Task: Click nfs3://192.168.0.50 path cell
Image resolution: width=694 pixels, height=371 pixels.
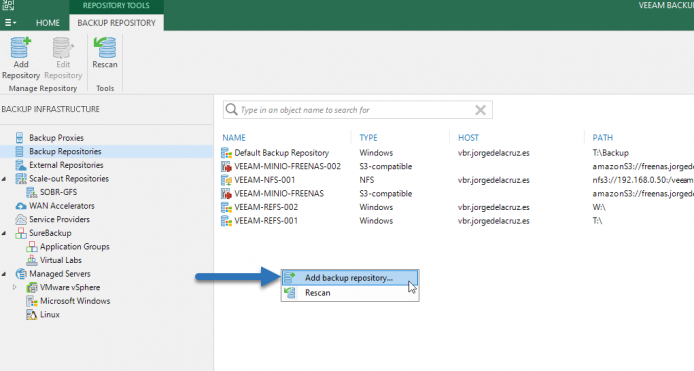Action: tap(643, 180)
